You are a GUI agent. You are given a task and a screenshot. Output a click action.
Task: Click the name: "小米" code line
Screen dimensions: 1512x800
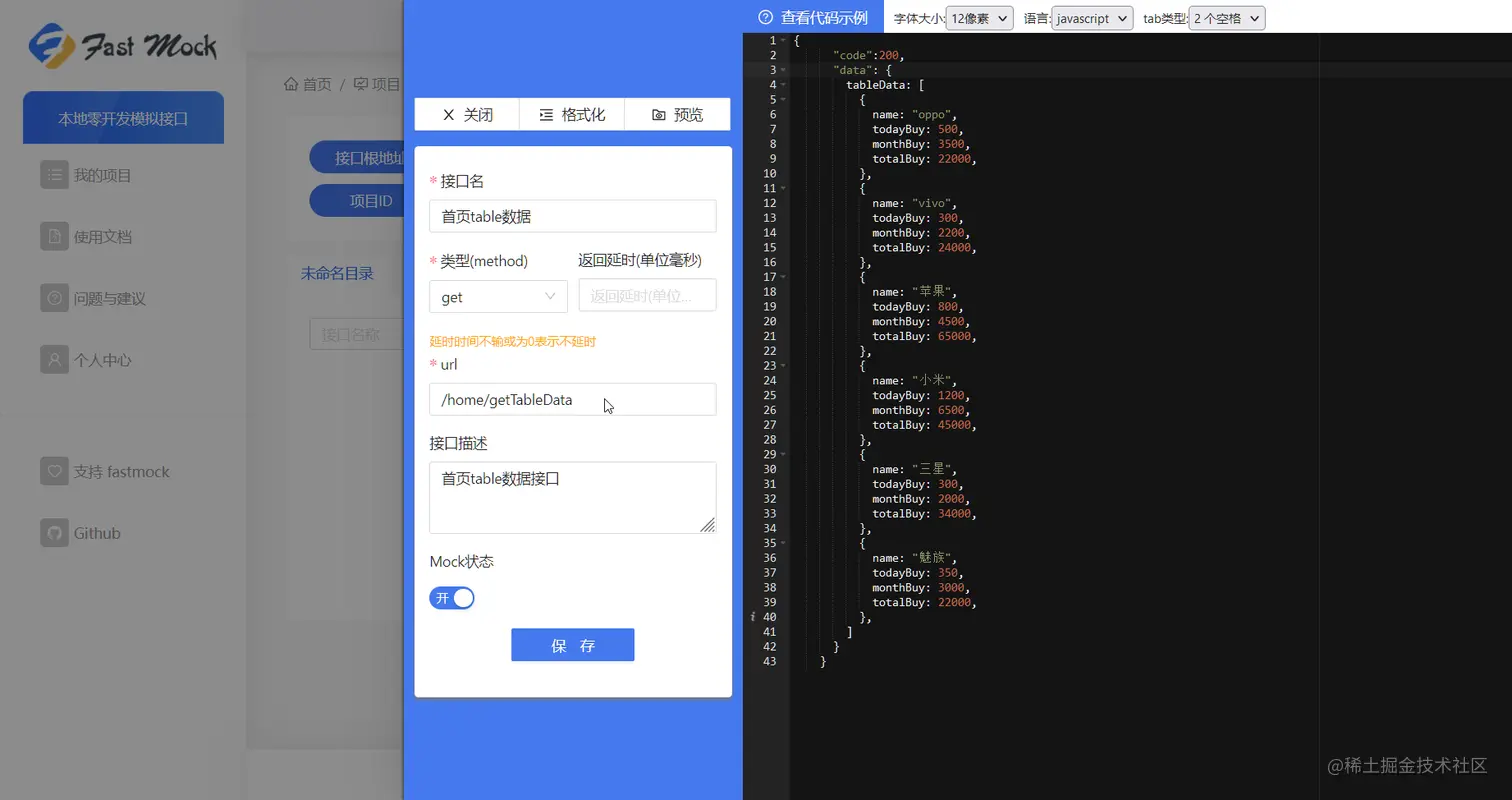(x=915, y=380)
